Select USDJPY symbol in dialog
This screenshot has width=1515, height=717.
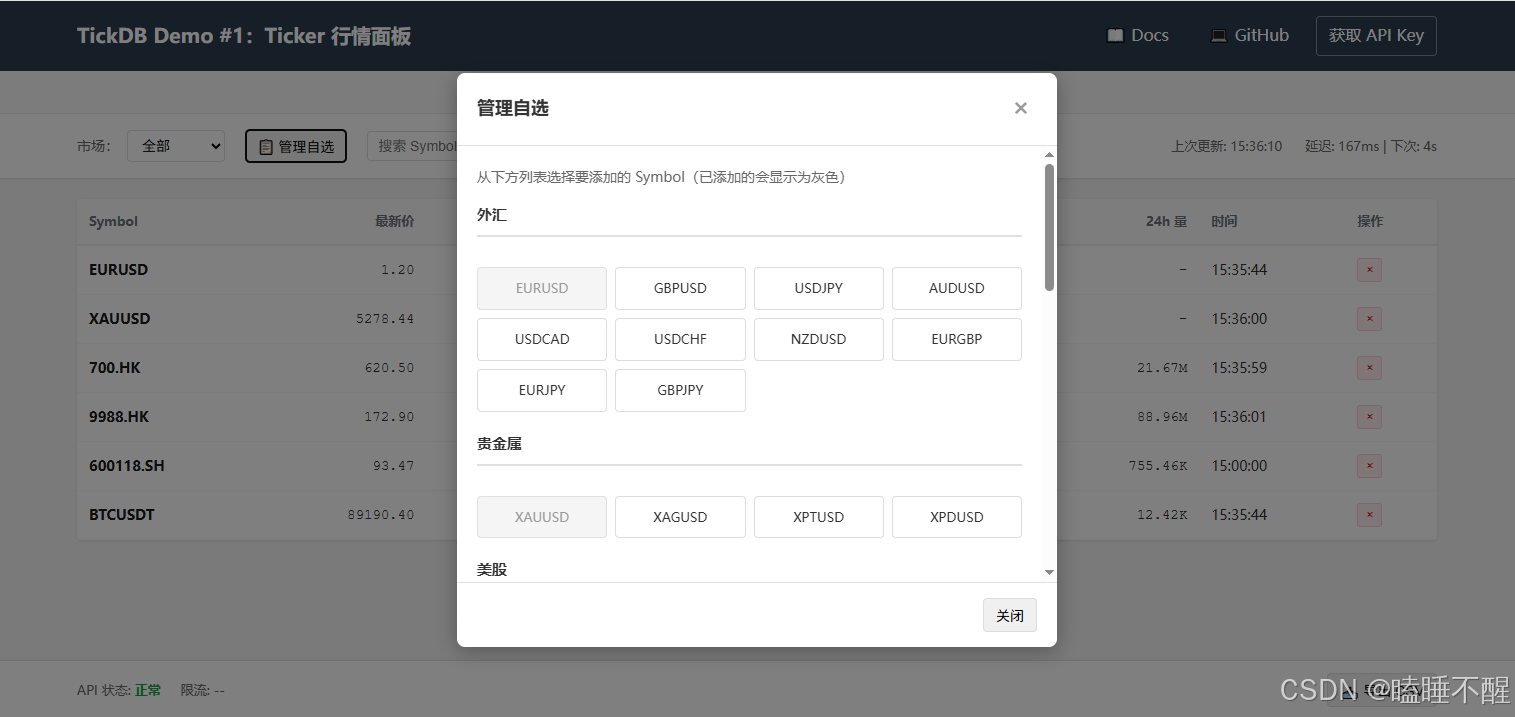(818, 288)
